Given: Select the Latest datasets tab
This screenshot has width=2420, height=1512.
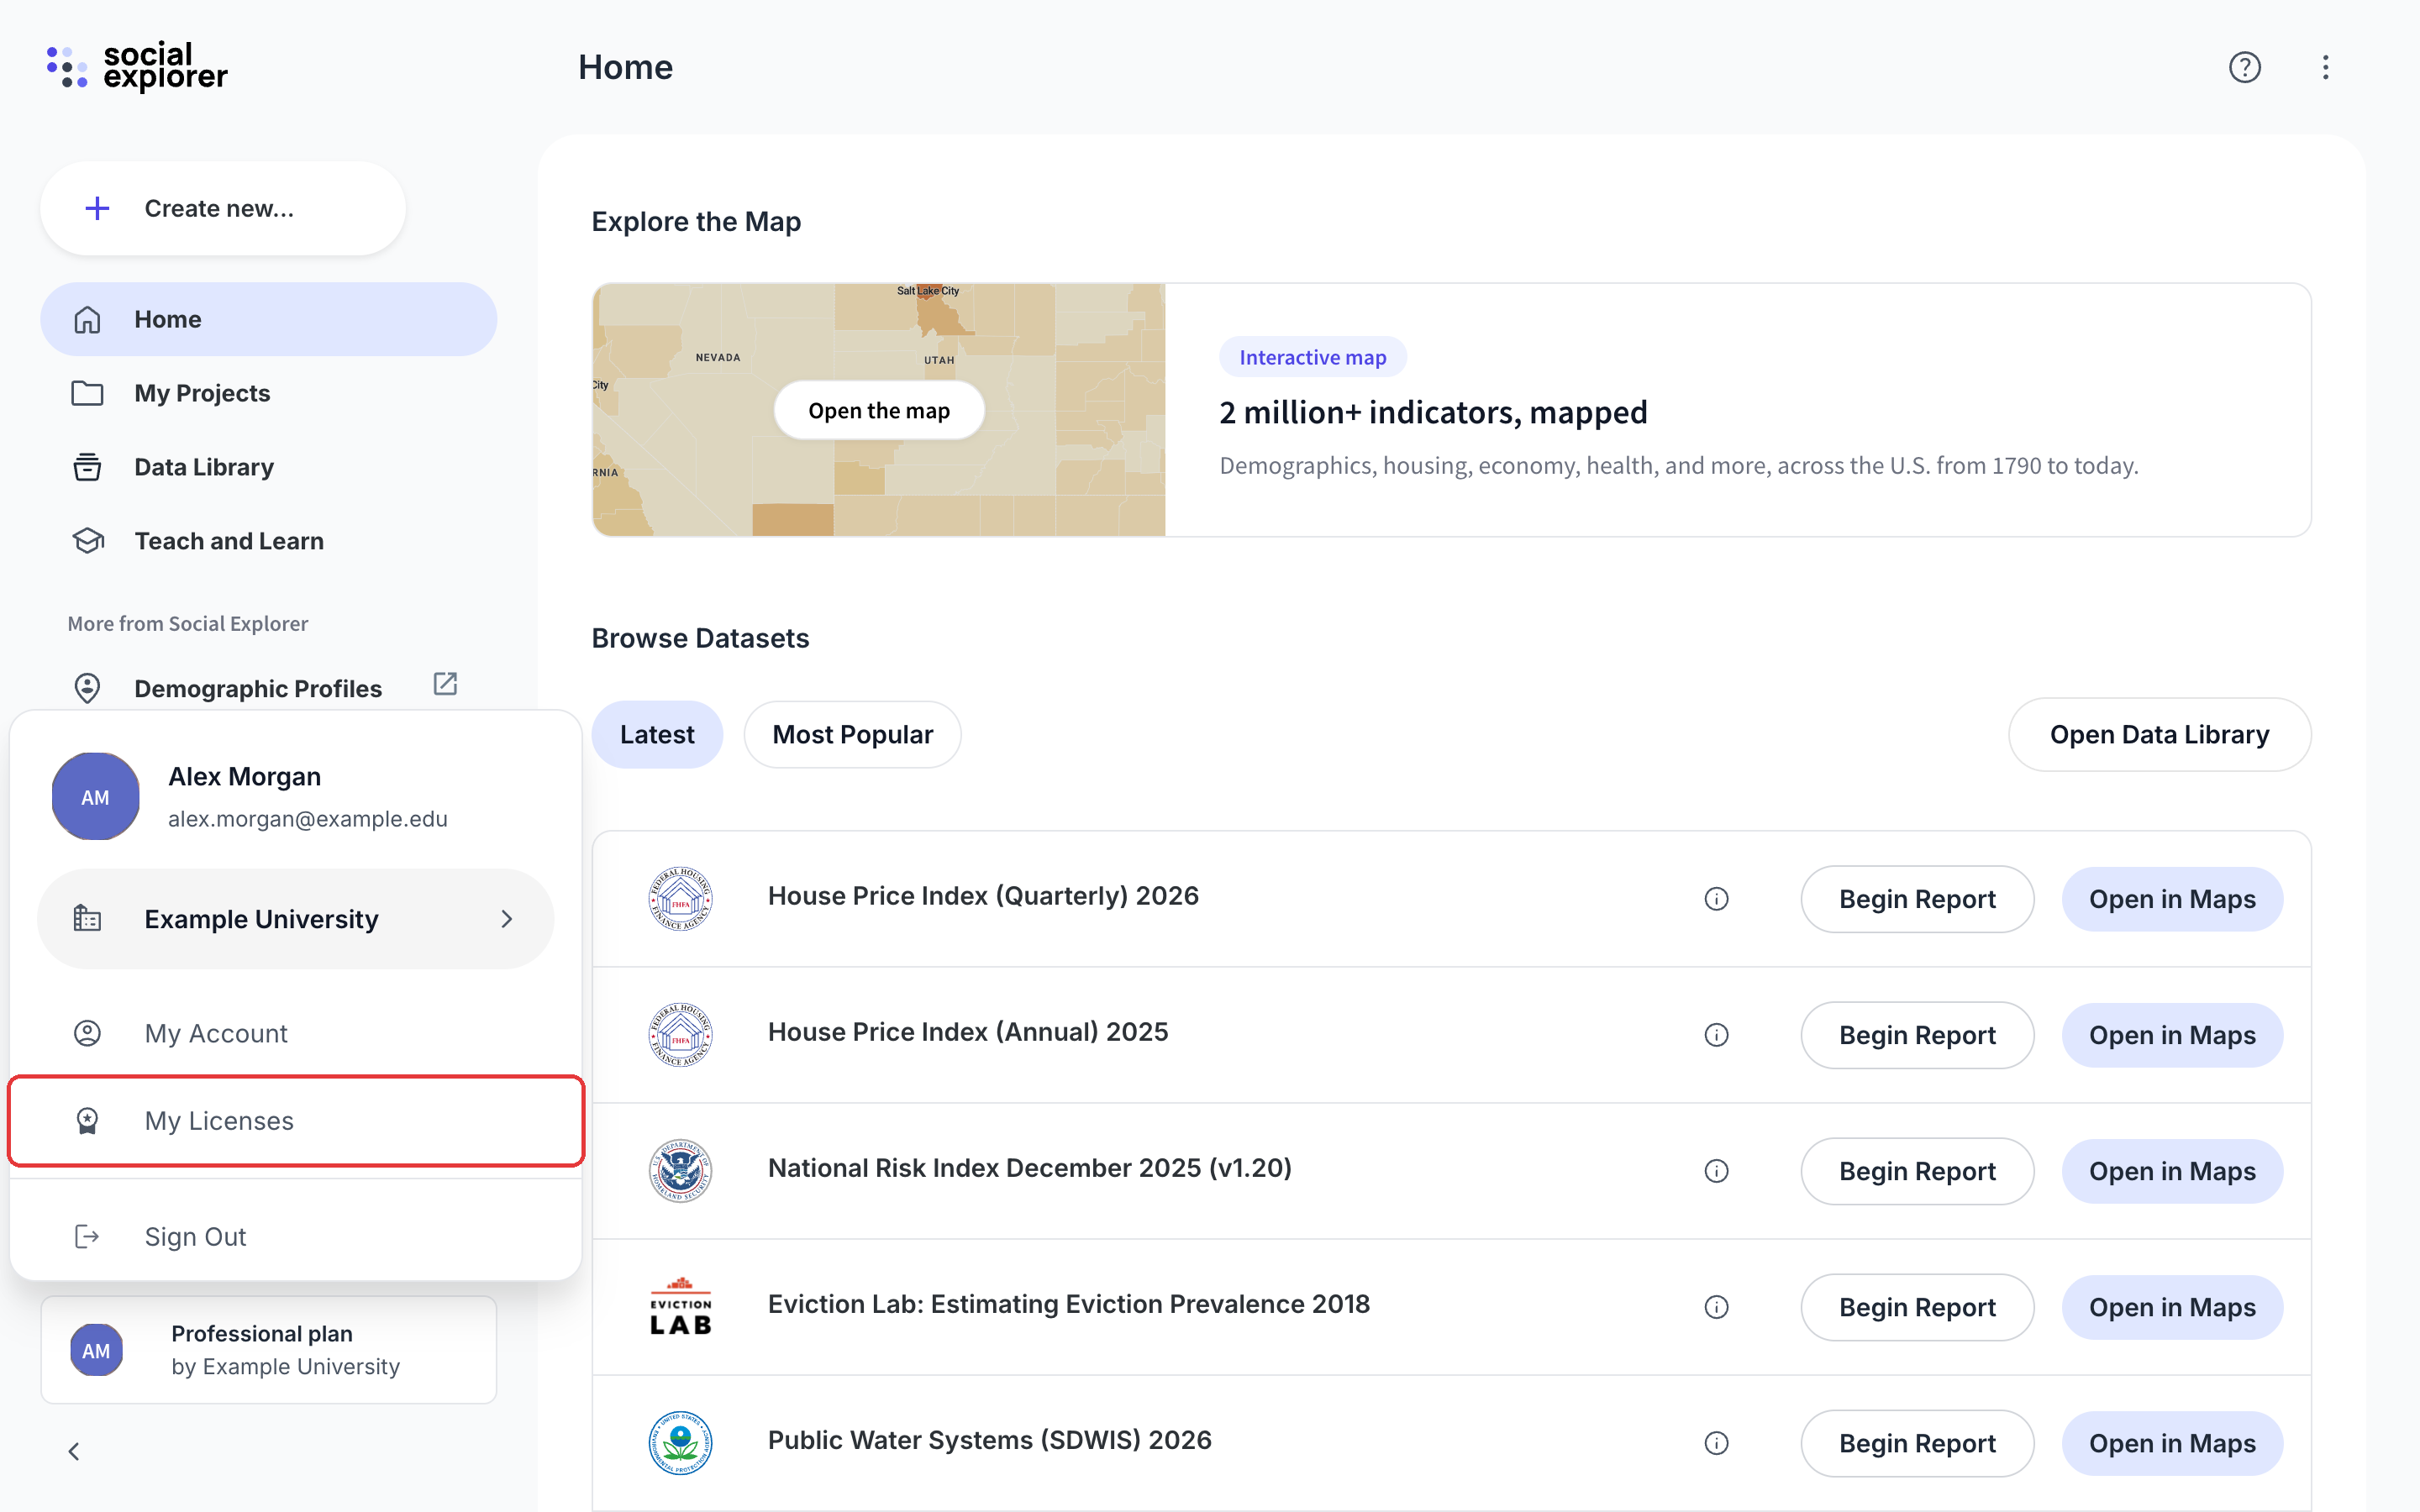Looking at the screenshot, I should (x=657, y=734).
